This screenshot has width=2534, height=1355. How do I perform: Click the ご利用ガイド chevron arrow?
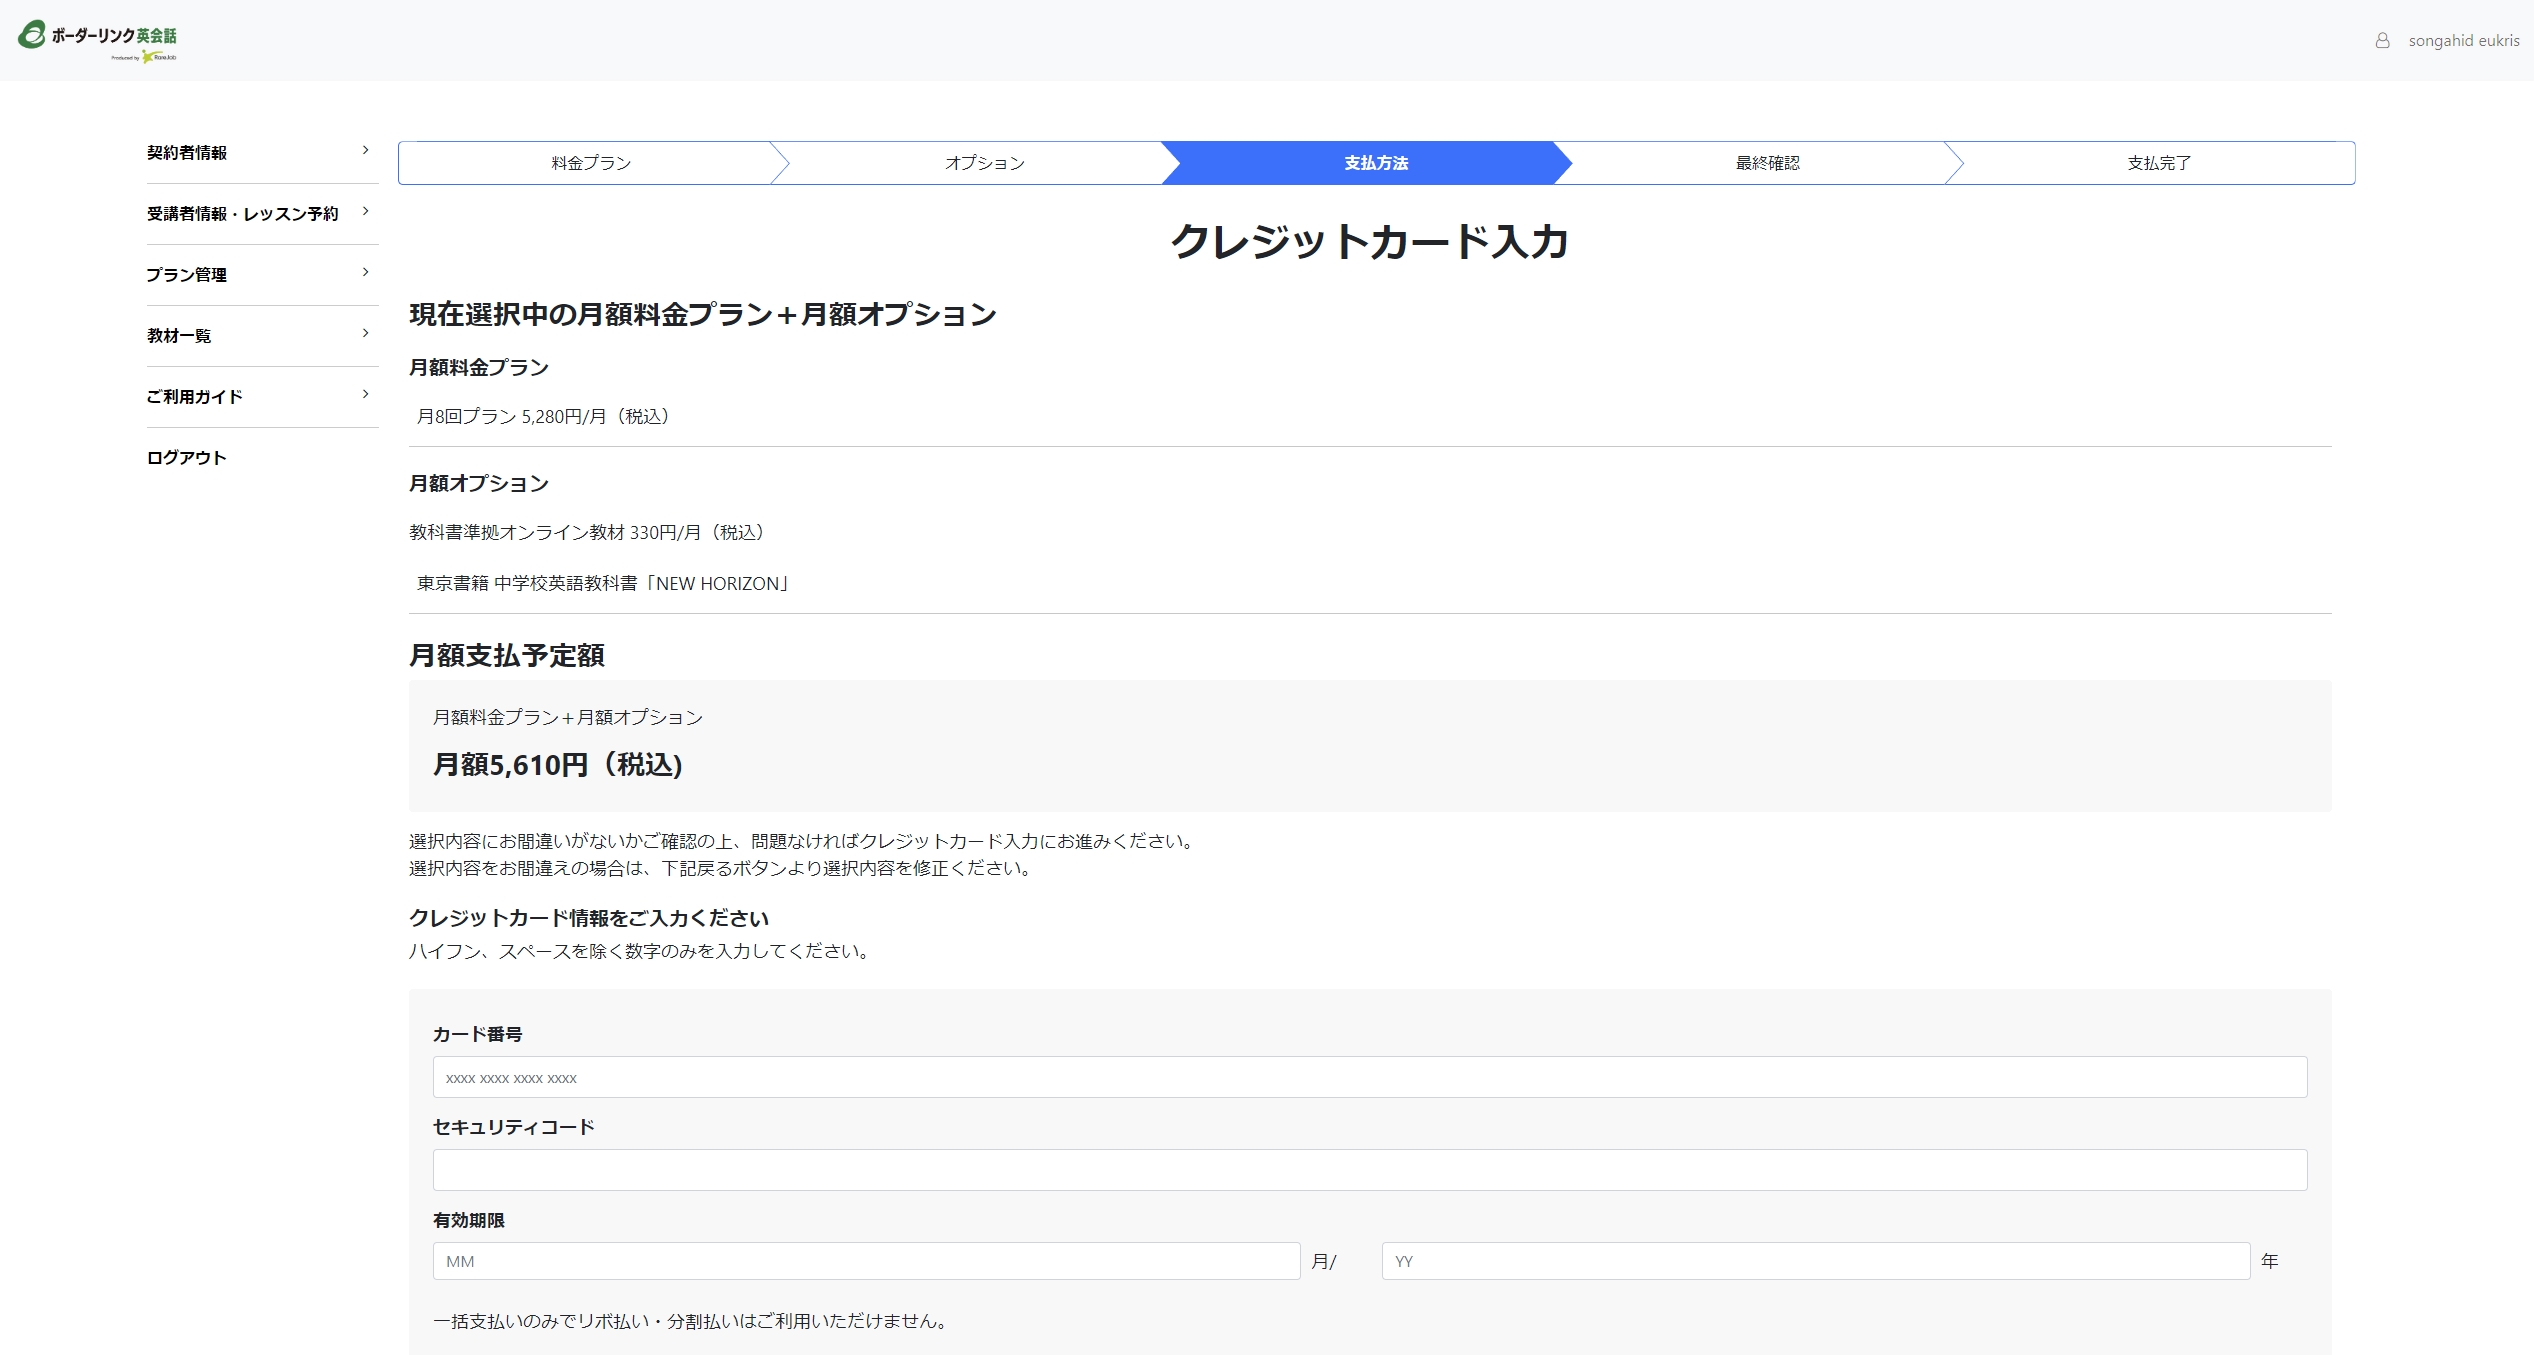coord(365,394)
